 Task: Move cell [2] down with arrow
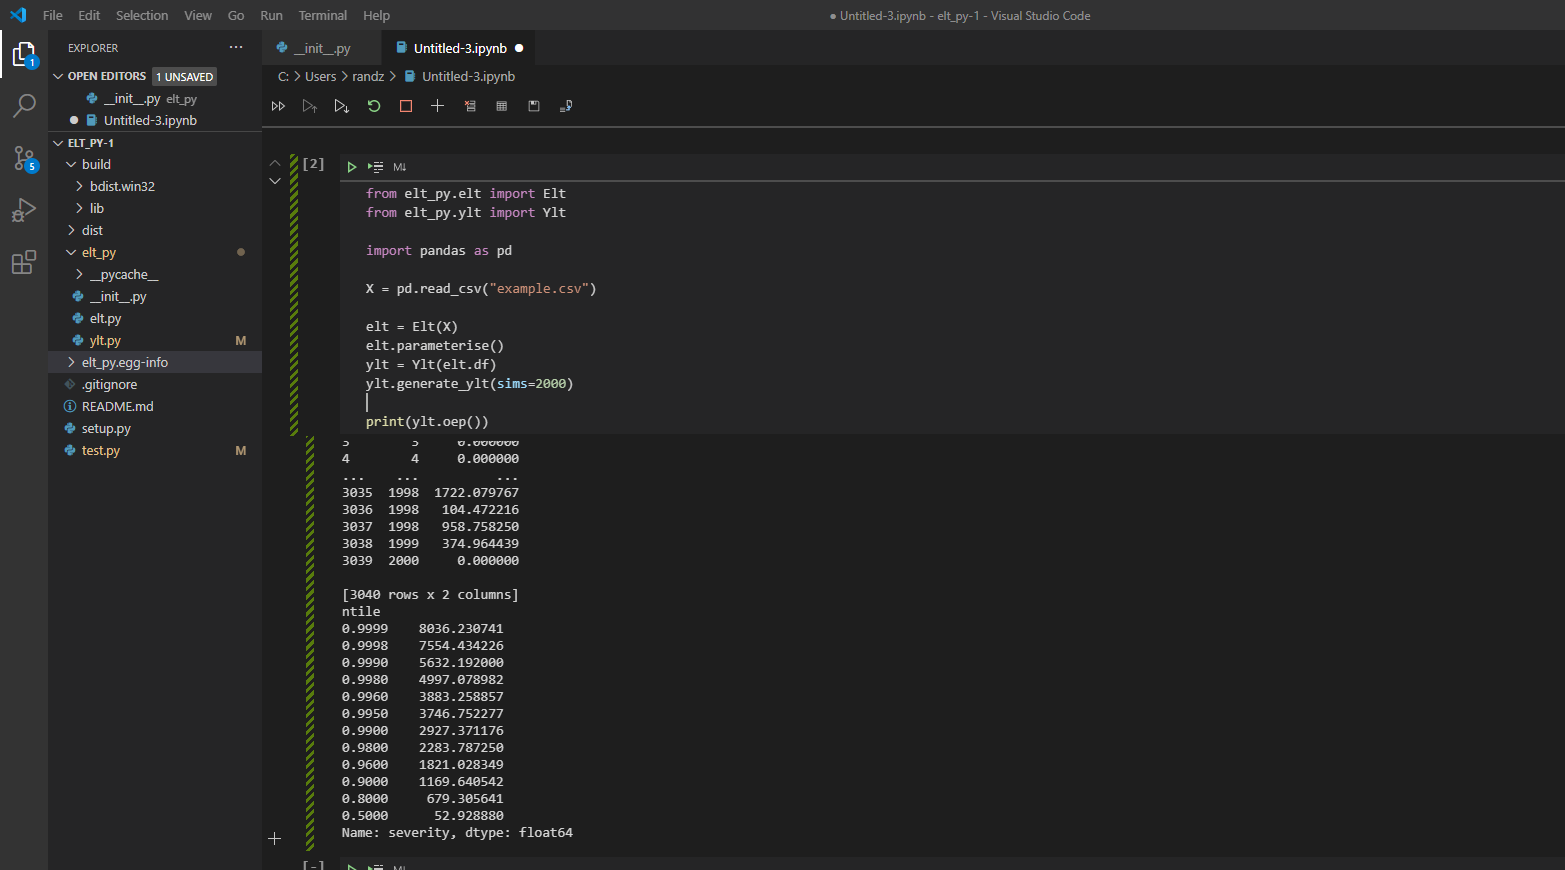pos(275,181)
